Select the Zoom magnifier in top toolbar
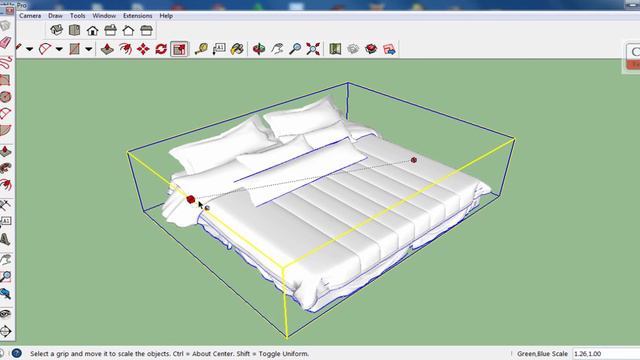Screen dimensions: 640x360 [295, 49]
